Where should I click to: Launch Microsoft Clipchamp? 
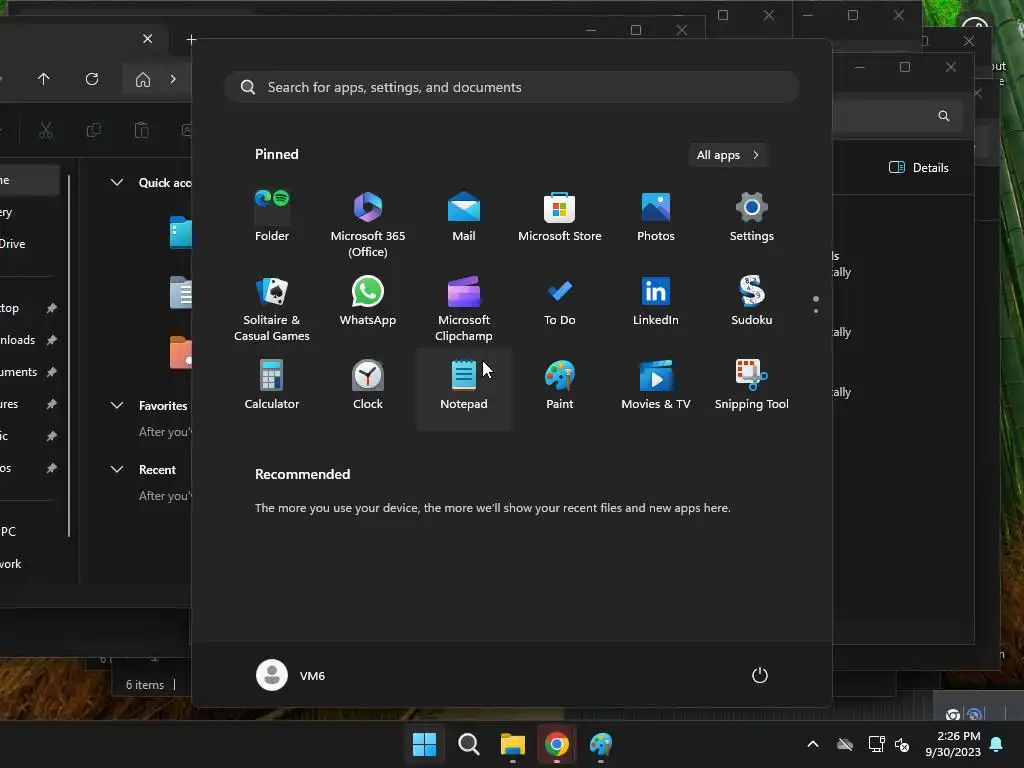[464, 308]
